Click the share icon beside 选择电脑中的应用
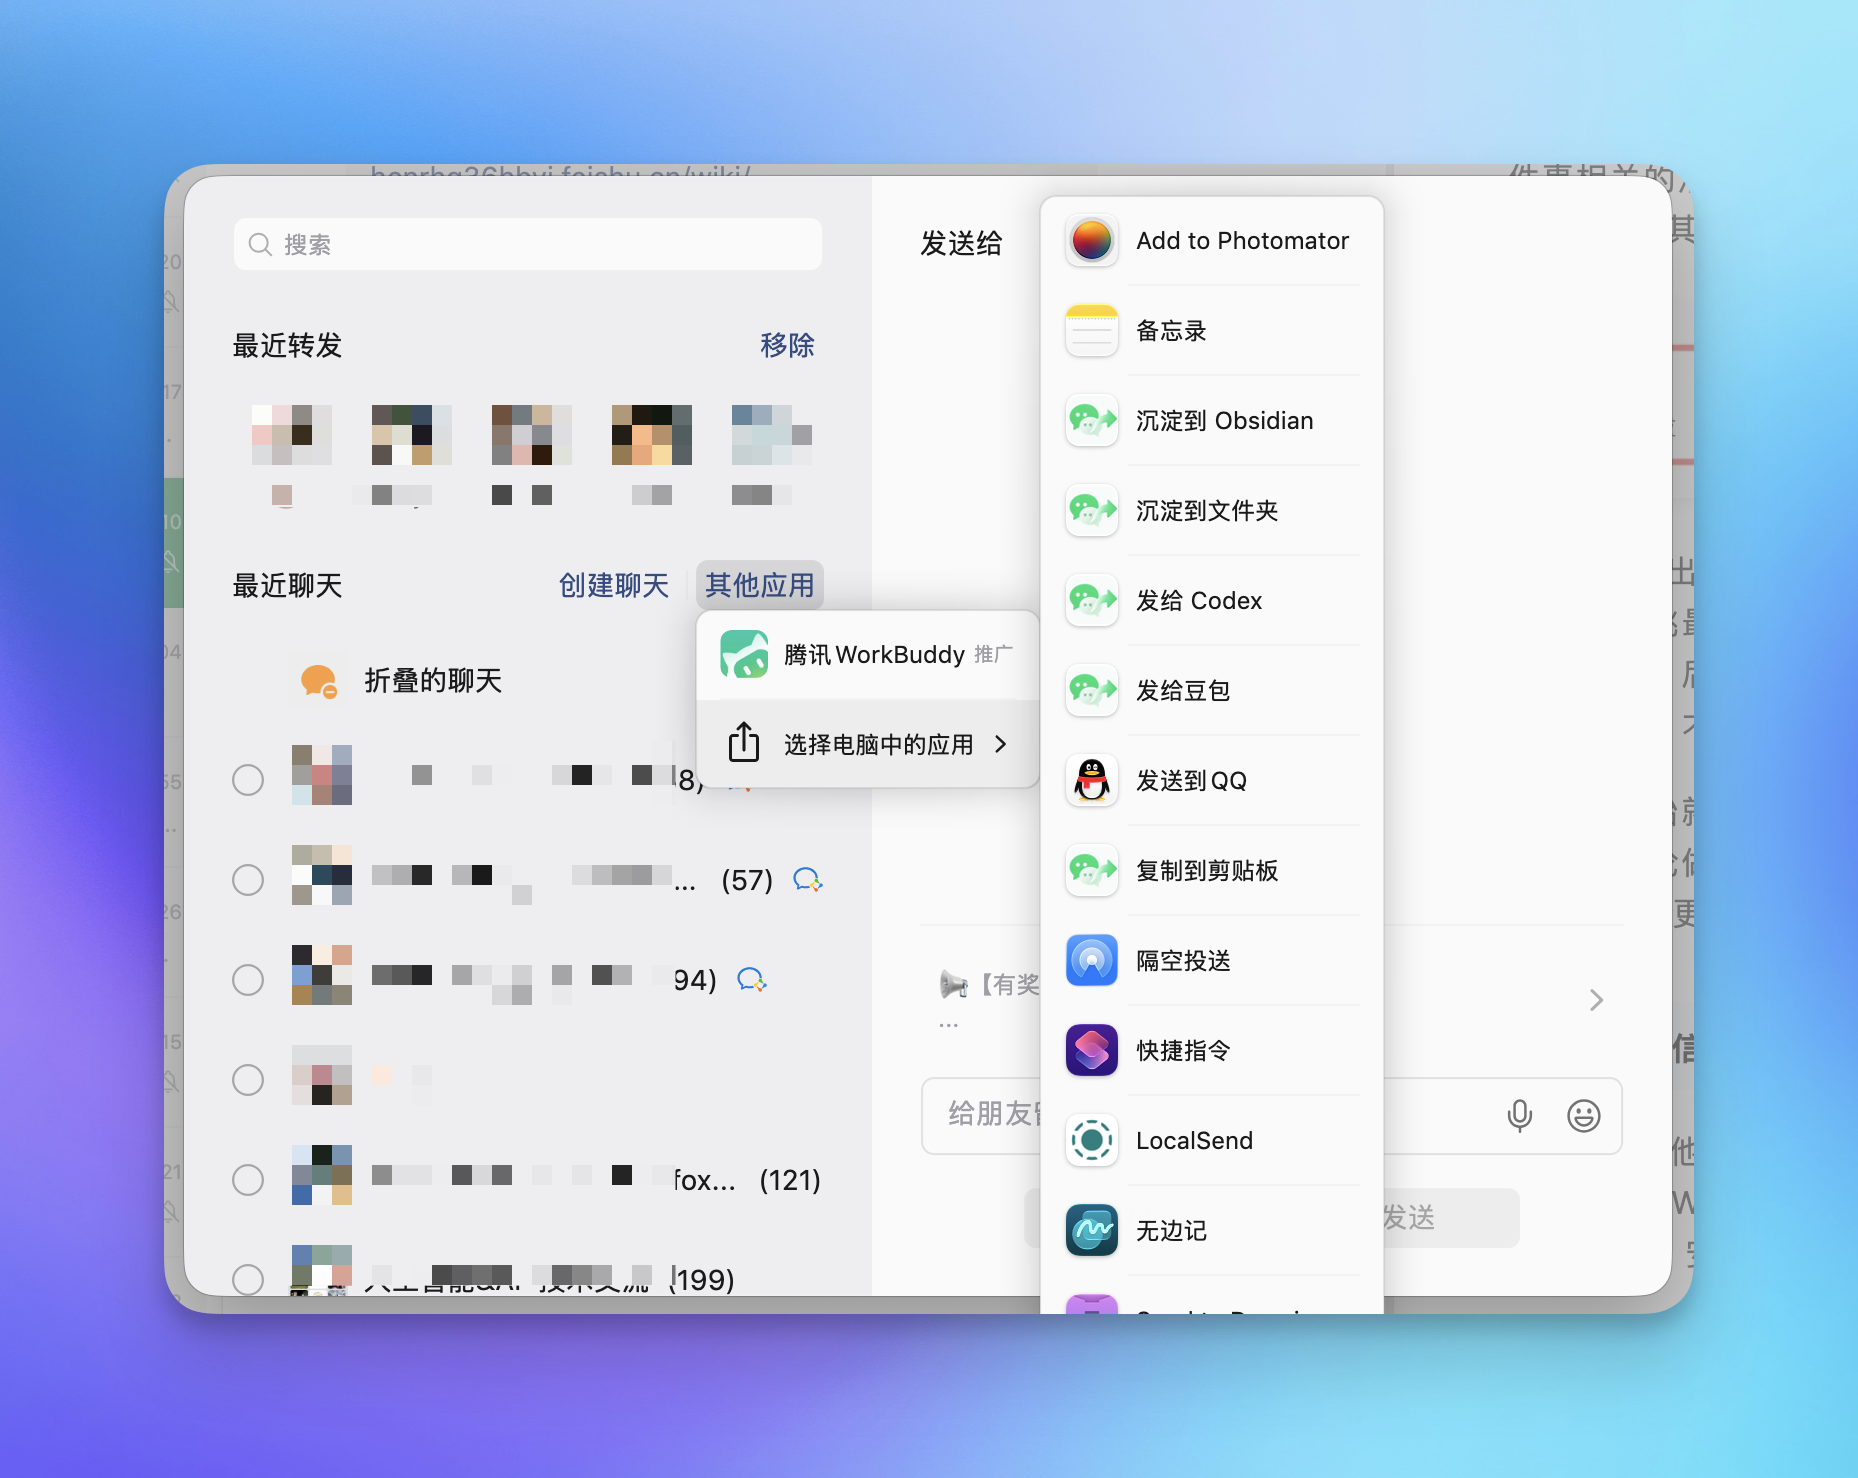Screen dimensions: 1858x1478 (744, 742)
